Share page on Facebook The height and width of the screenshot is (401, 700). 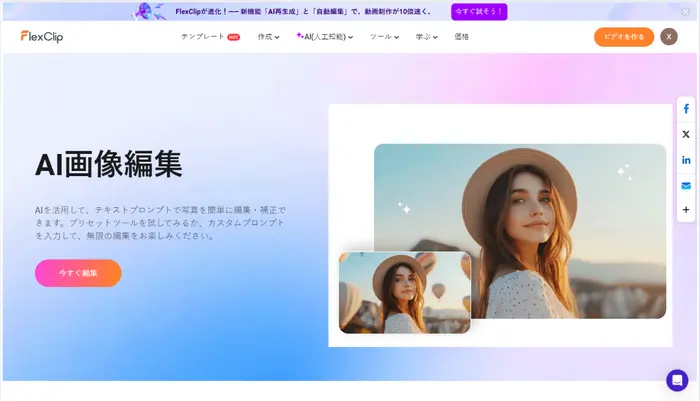pyautogui.click(x=686, y=109)
